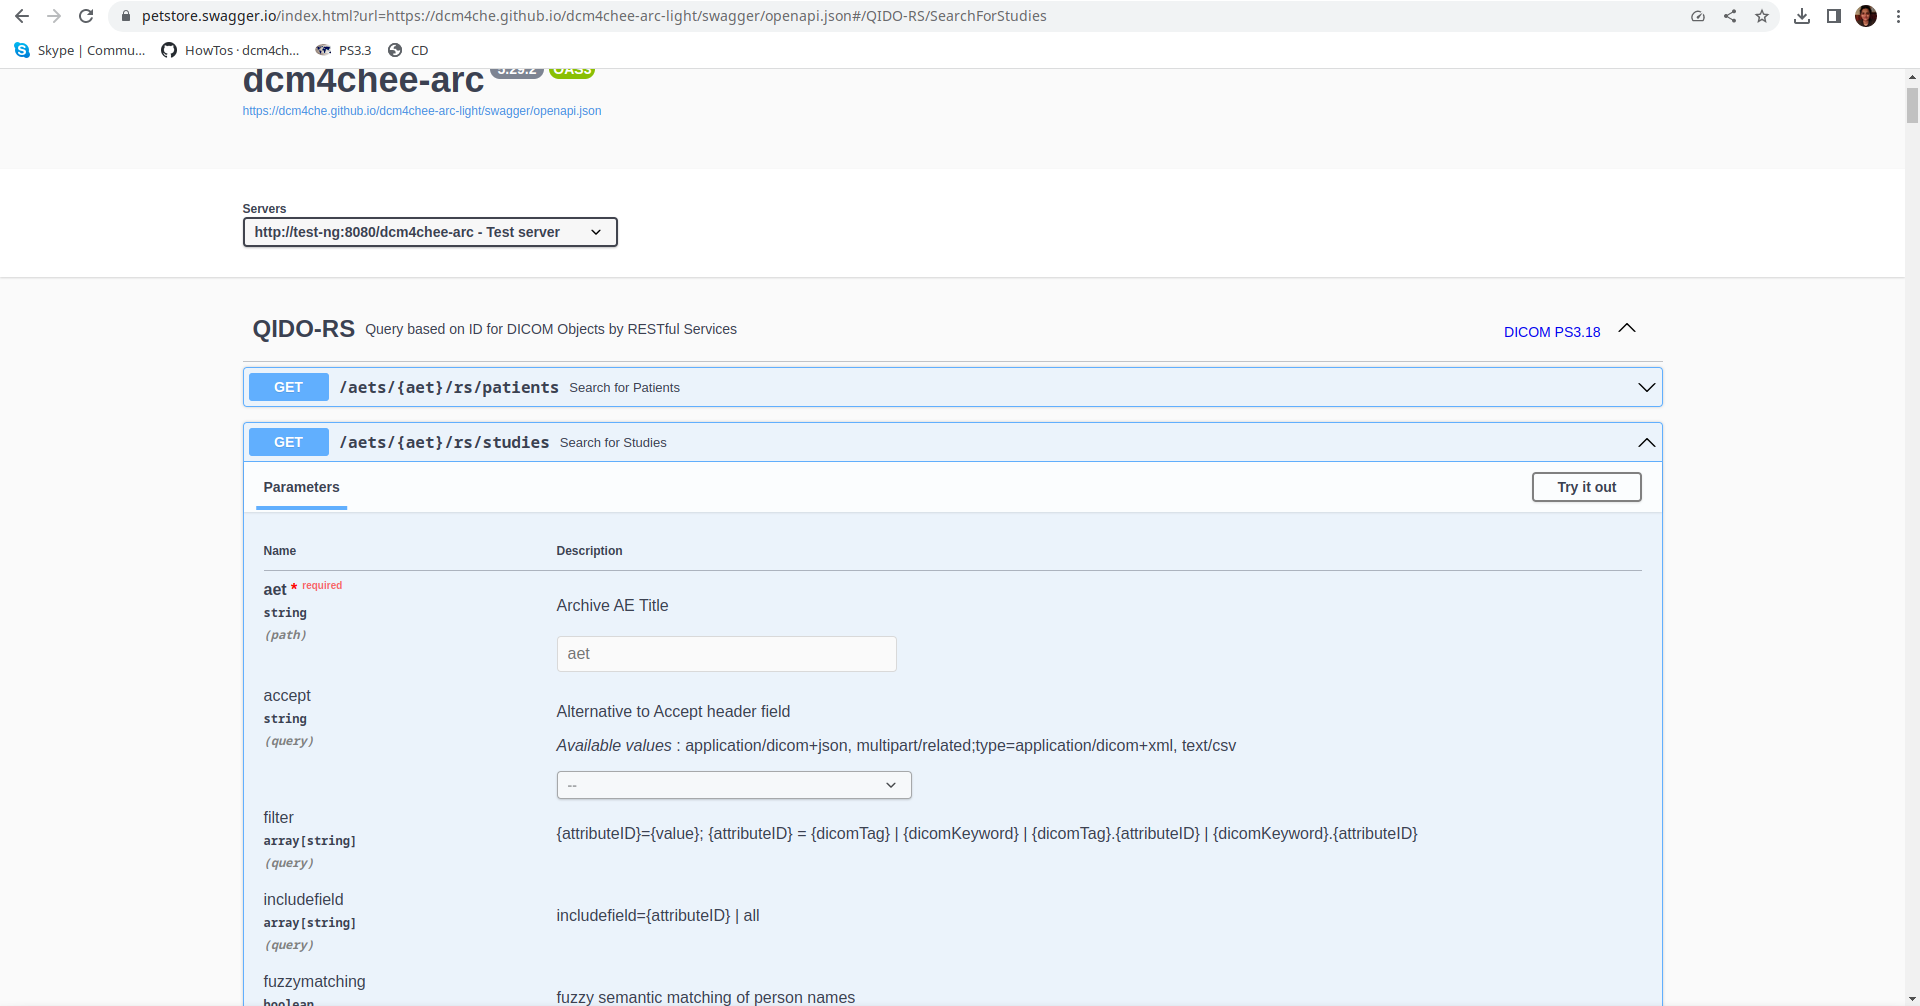Collapse the Search for Studies operation
Screen dimensions: 1920x1006
coord(1646,442)
